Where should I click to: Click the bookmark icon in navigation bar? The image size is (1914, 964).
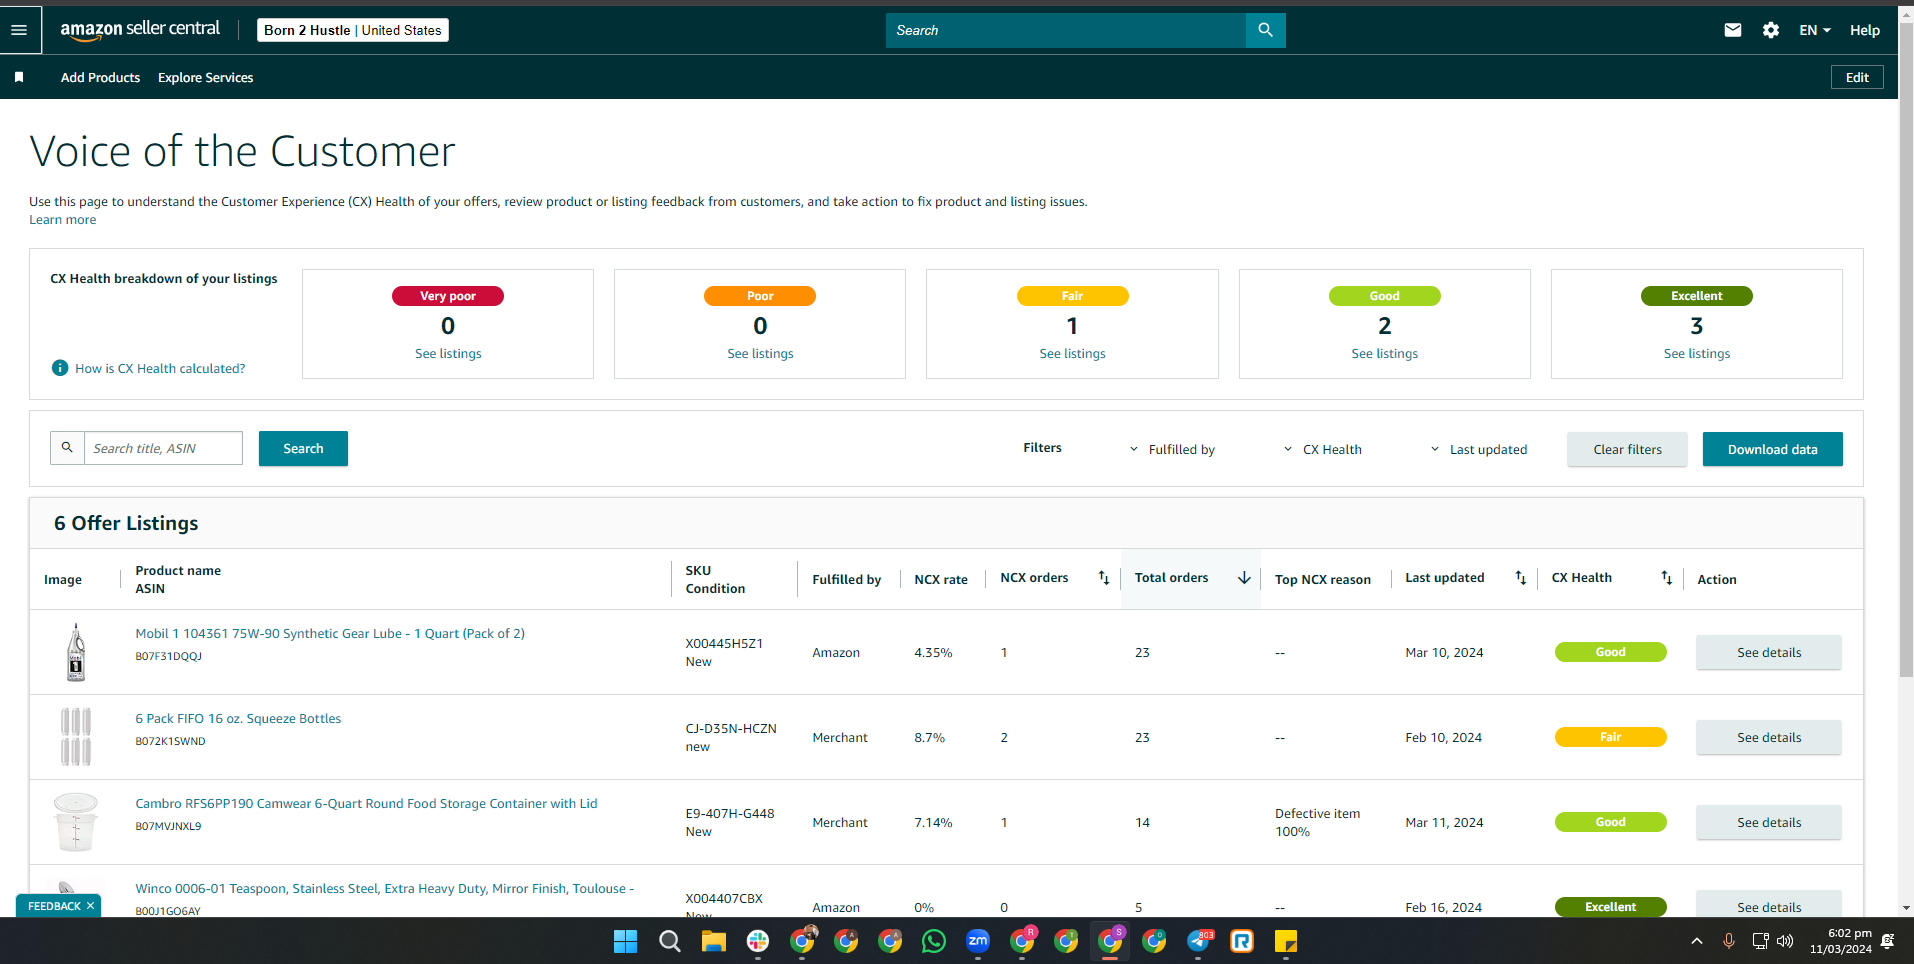click(x=19, y=77)
